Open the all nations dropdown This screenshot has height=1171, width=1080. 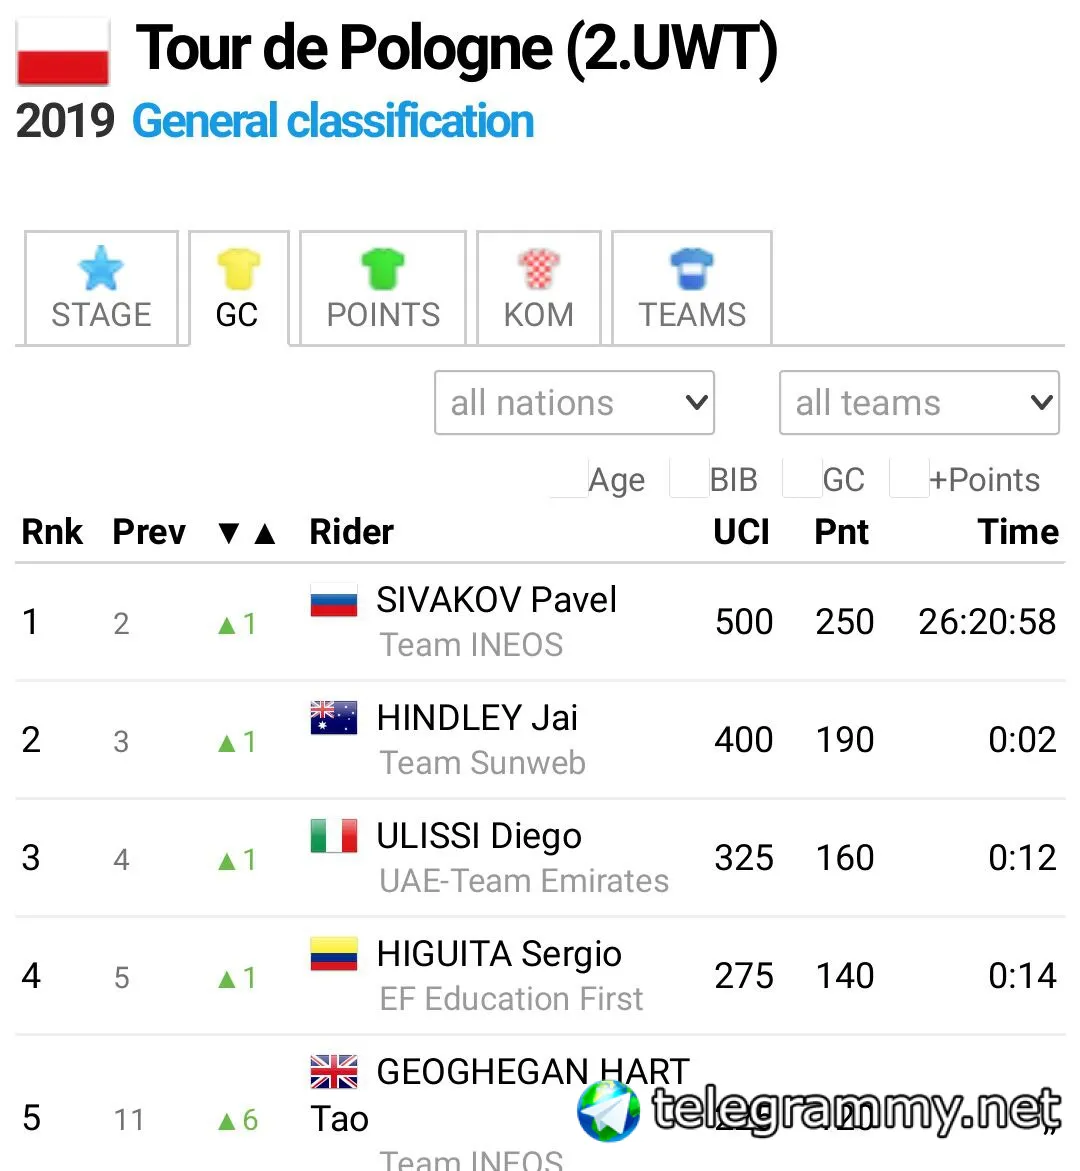(x=574, y=403)
